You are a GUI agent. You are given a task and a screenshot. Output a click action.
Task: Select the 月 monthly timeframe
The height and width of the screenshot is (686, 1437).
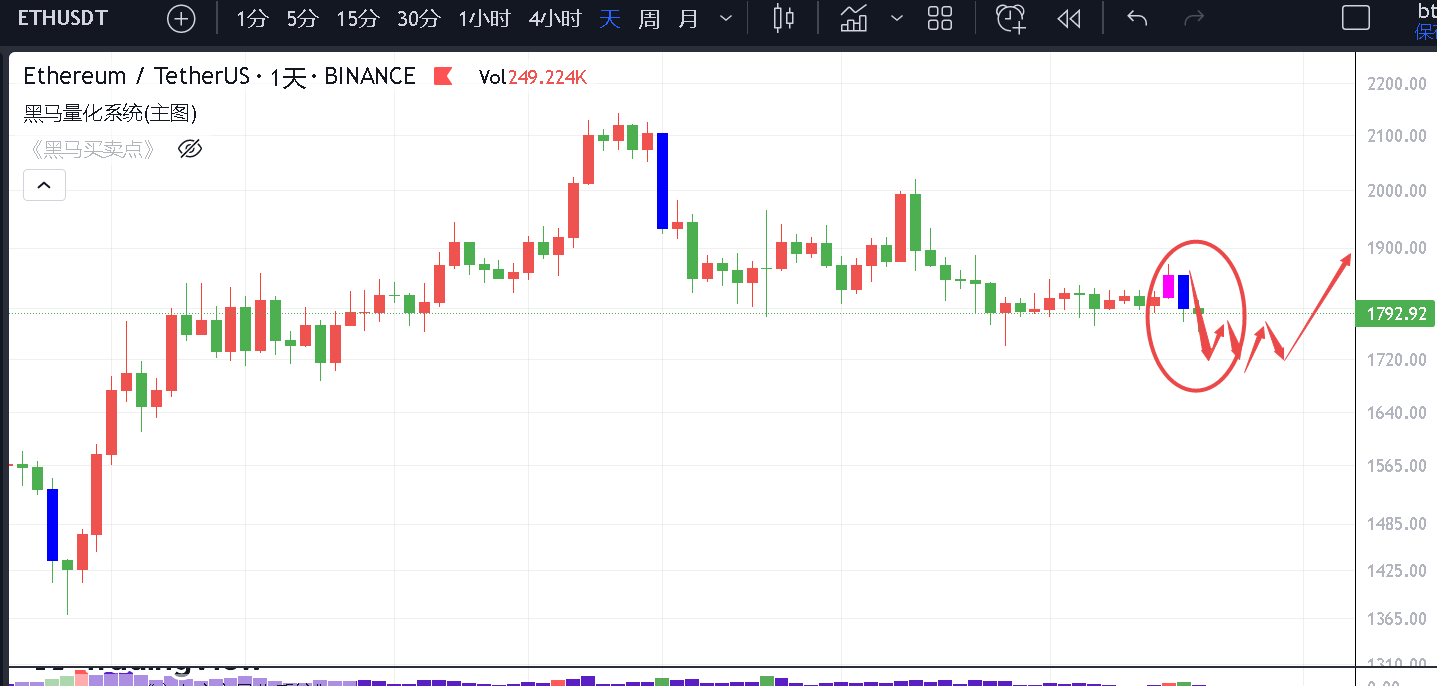(689, 18)
